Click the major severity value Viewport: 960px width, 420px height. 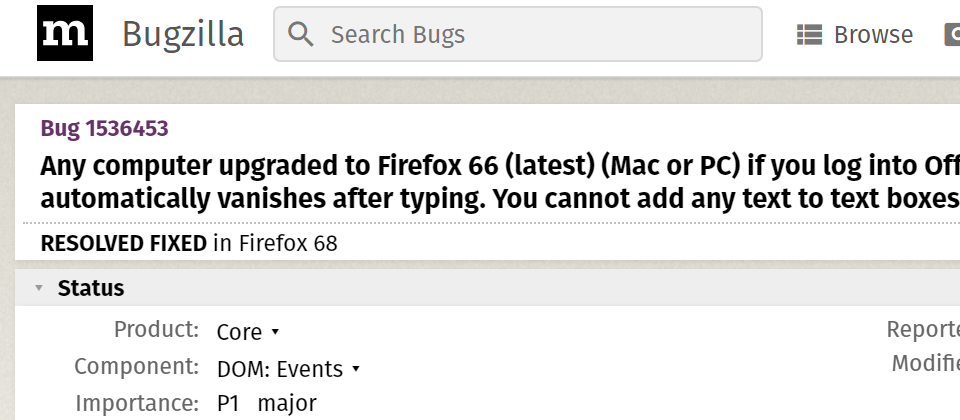click(287, 404)
